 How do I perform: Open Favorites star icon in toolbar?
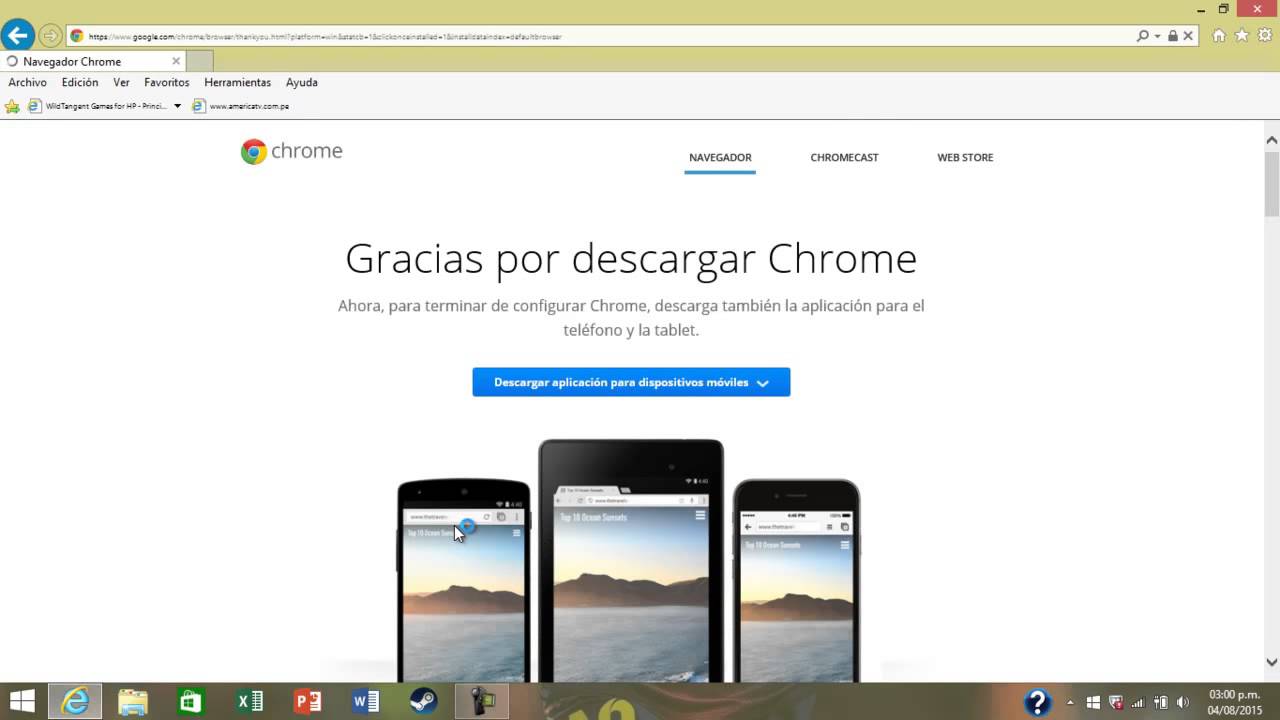coord(1242,36)
